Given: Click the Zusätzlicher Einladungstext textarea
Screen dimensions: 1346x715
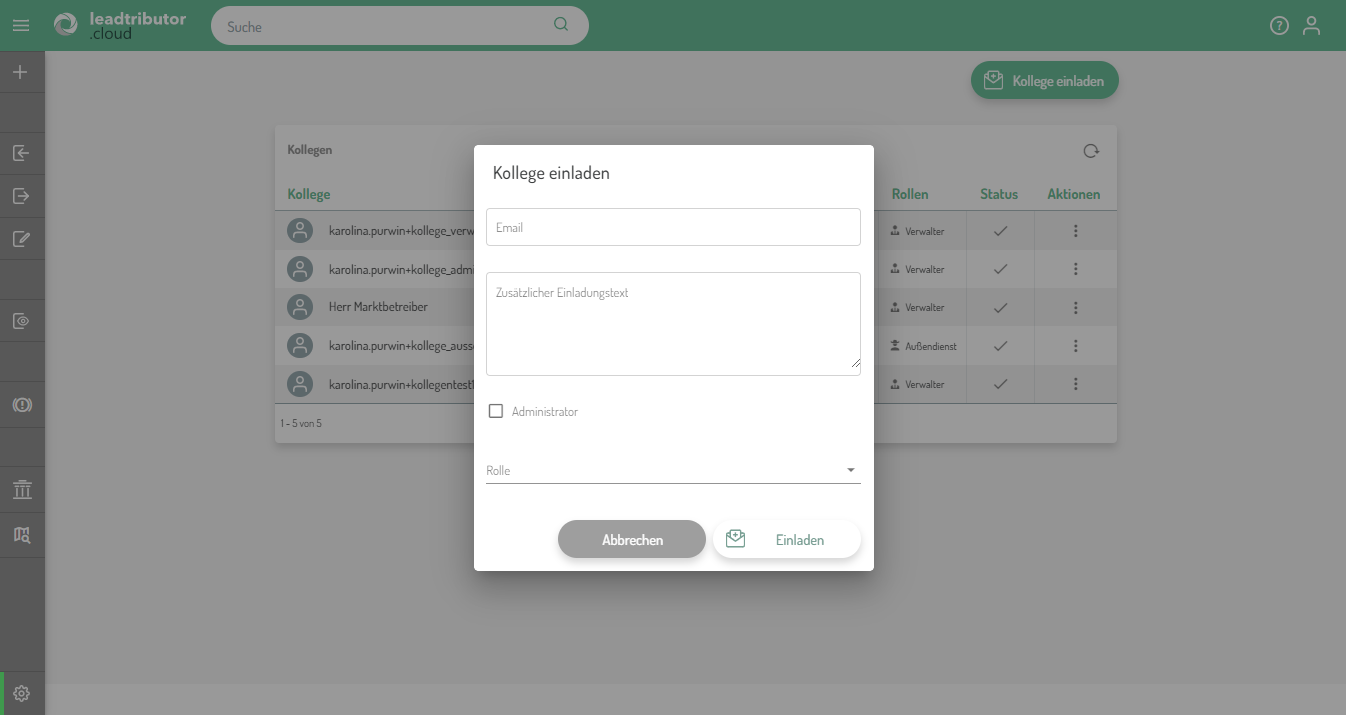Looking at the screenshot, I should [673, 324].
